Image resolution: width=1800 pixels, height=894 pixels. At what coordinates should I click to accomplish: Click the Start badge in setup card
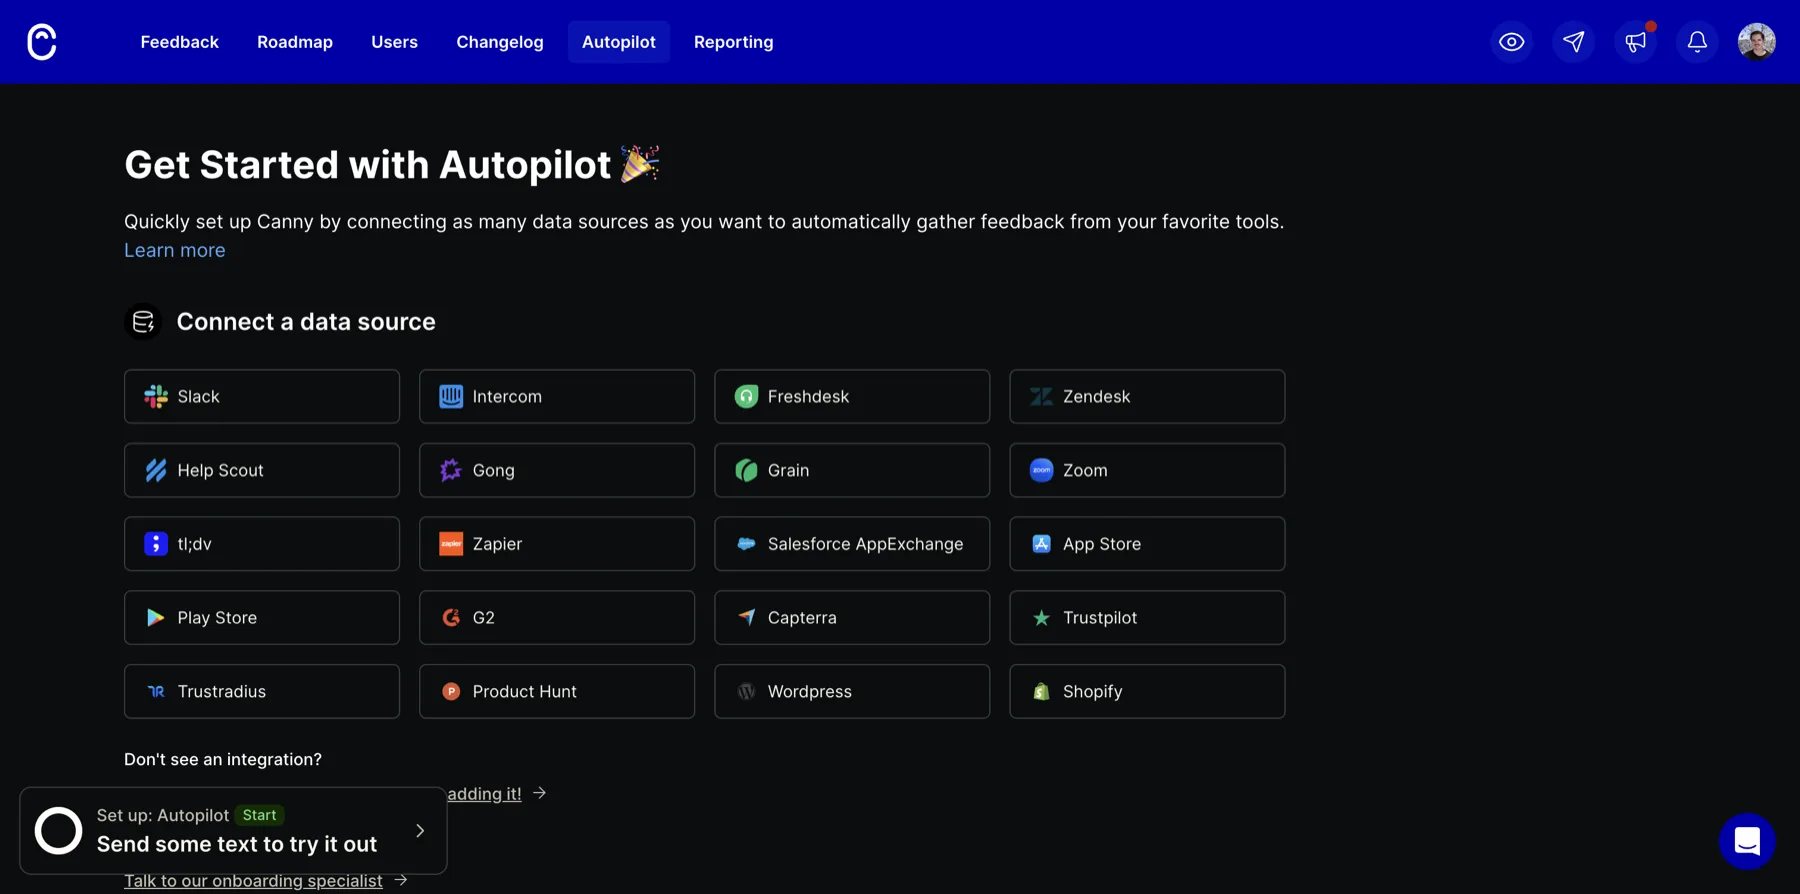tap(260, 815)
